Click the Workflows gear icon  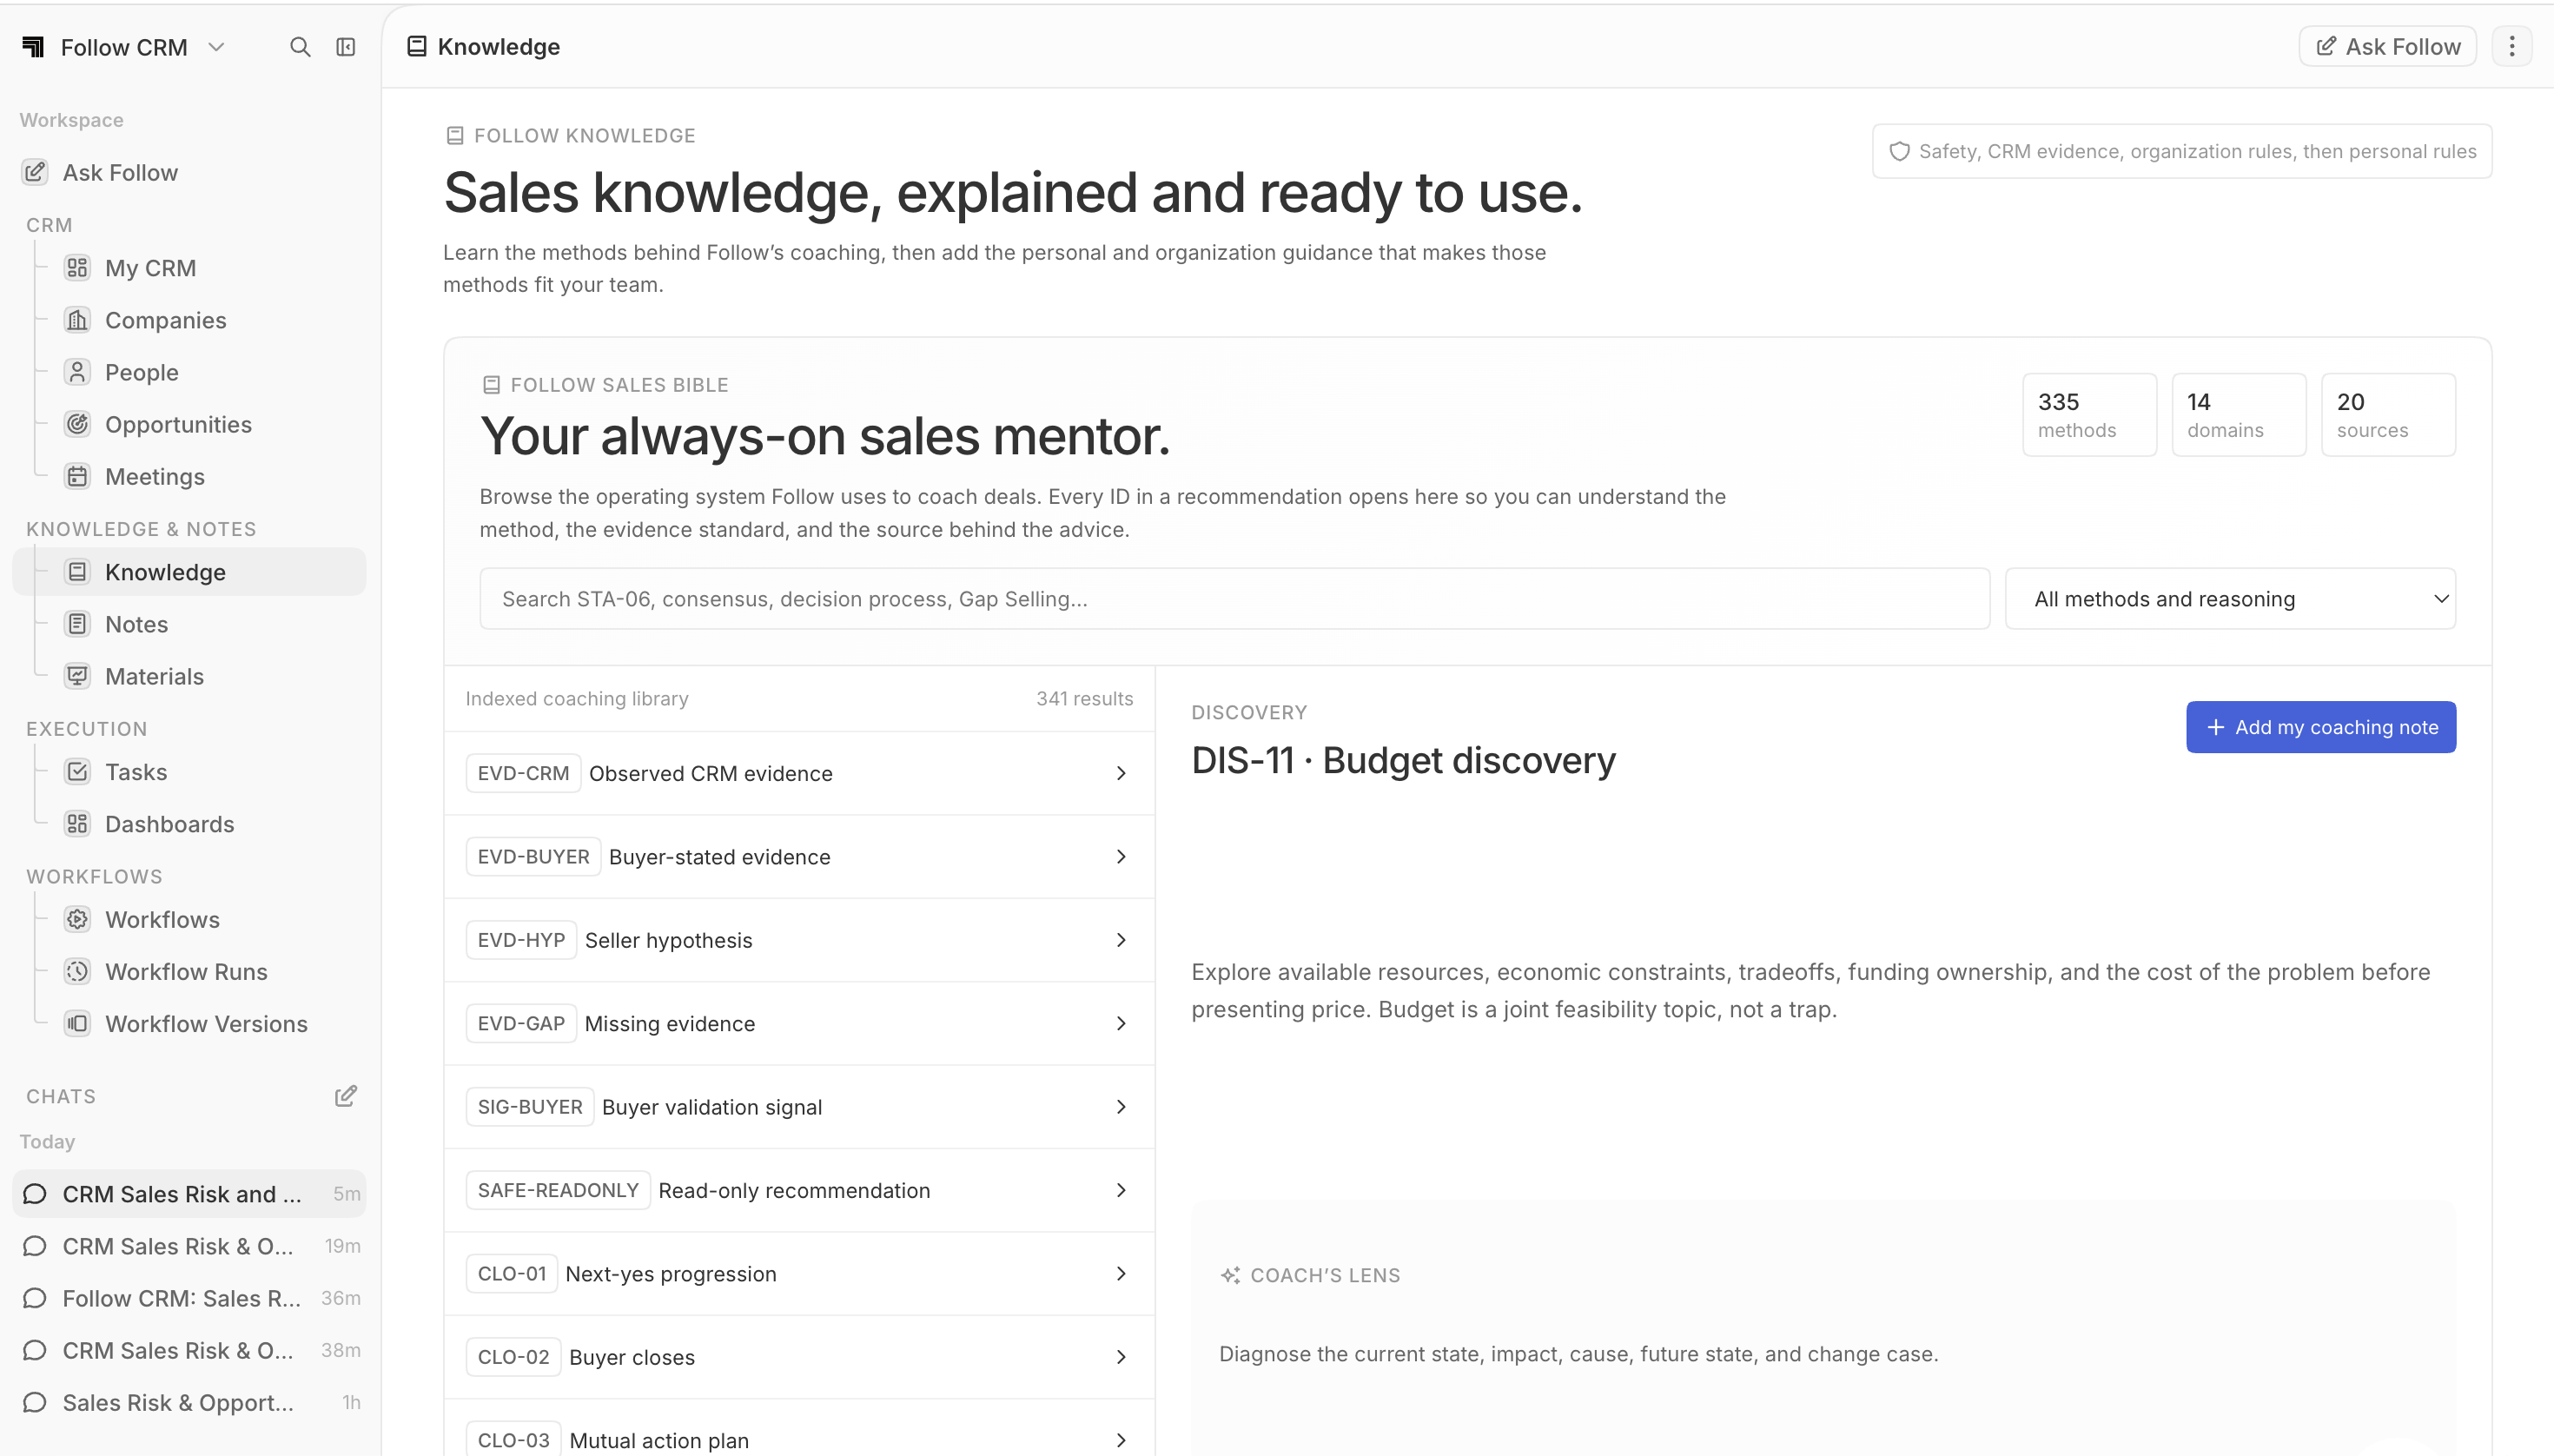[77, 919]
